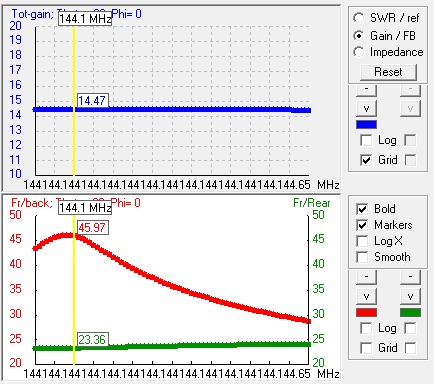Toggle the right Grid checkbox in gain panel
The image size is (434, 384).
pos(410,160)
